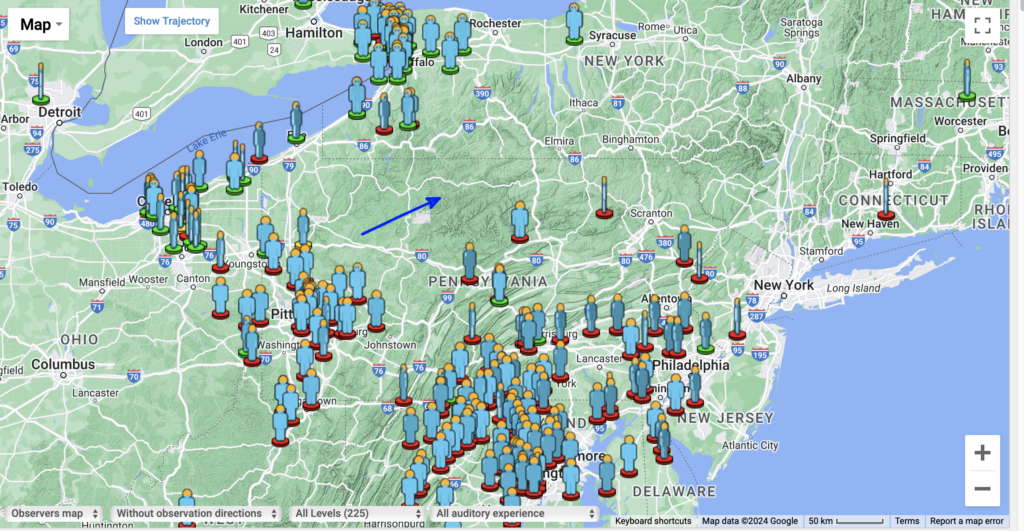Screen dimensions: 1024x531
Task: Open the Map type dropdown
Action: pyautogui.click(x=41, y=24)
